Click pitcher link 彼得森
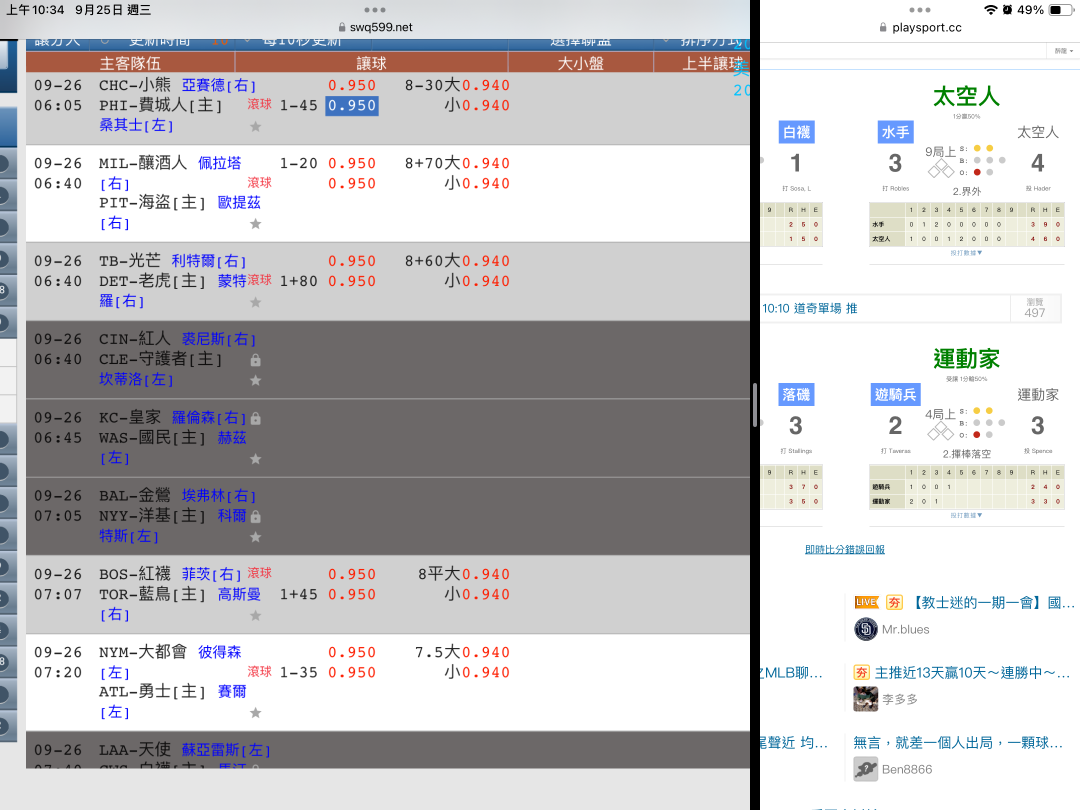The width and height of the screenshot is (1080, 810). 220,652
